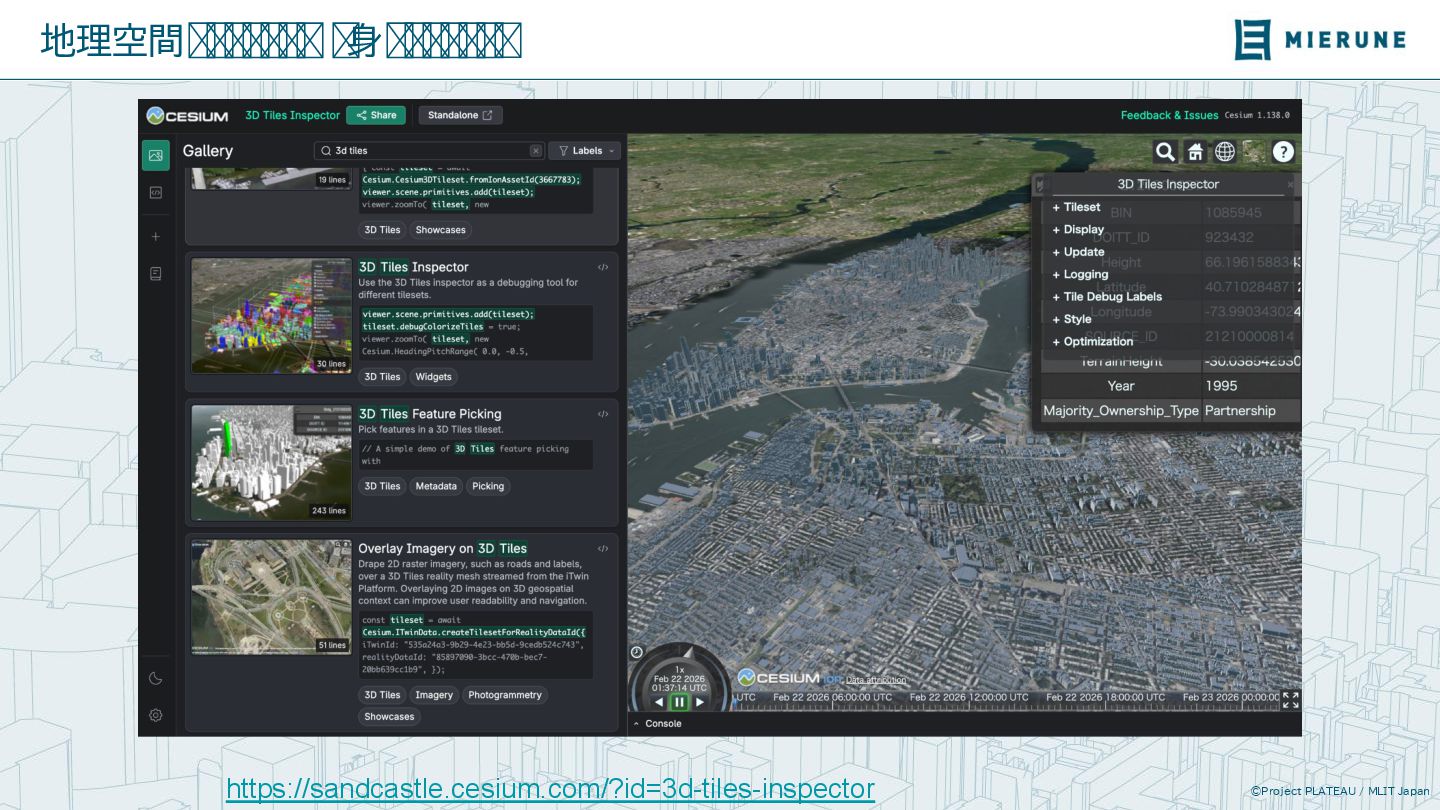Open the base layer imagery picker
Image resolution: width=1440 pixels, height=810 pixels.
click(1254, 152)
